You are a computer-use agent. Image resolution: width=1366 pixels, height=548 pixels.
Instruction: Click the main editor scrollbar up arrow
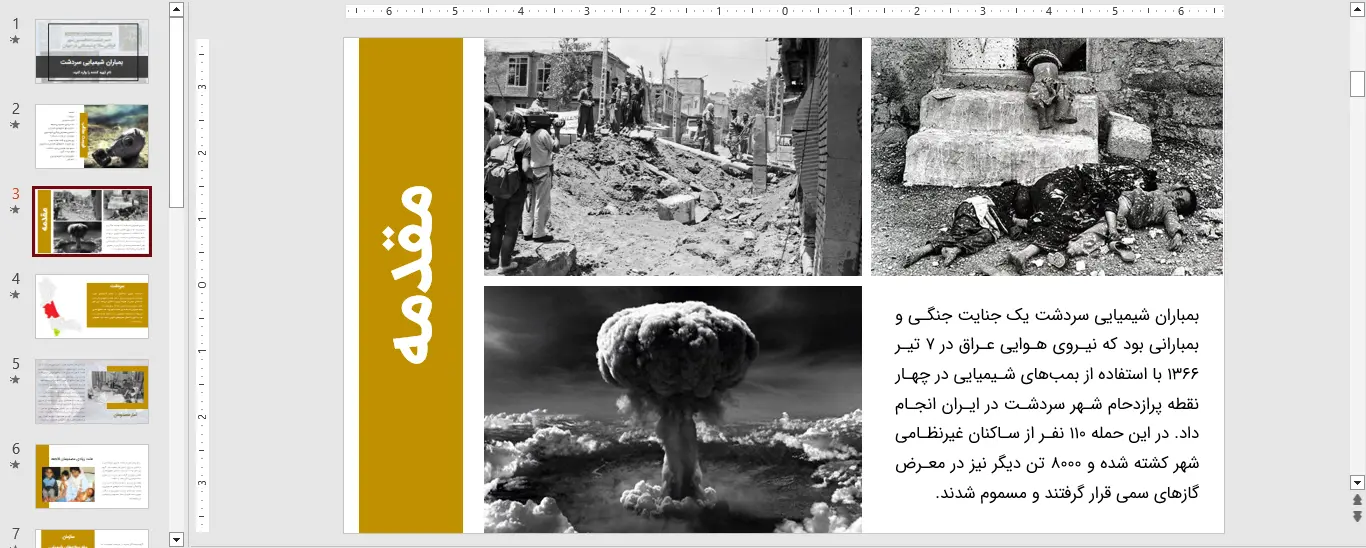tap(1357, 9)
